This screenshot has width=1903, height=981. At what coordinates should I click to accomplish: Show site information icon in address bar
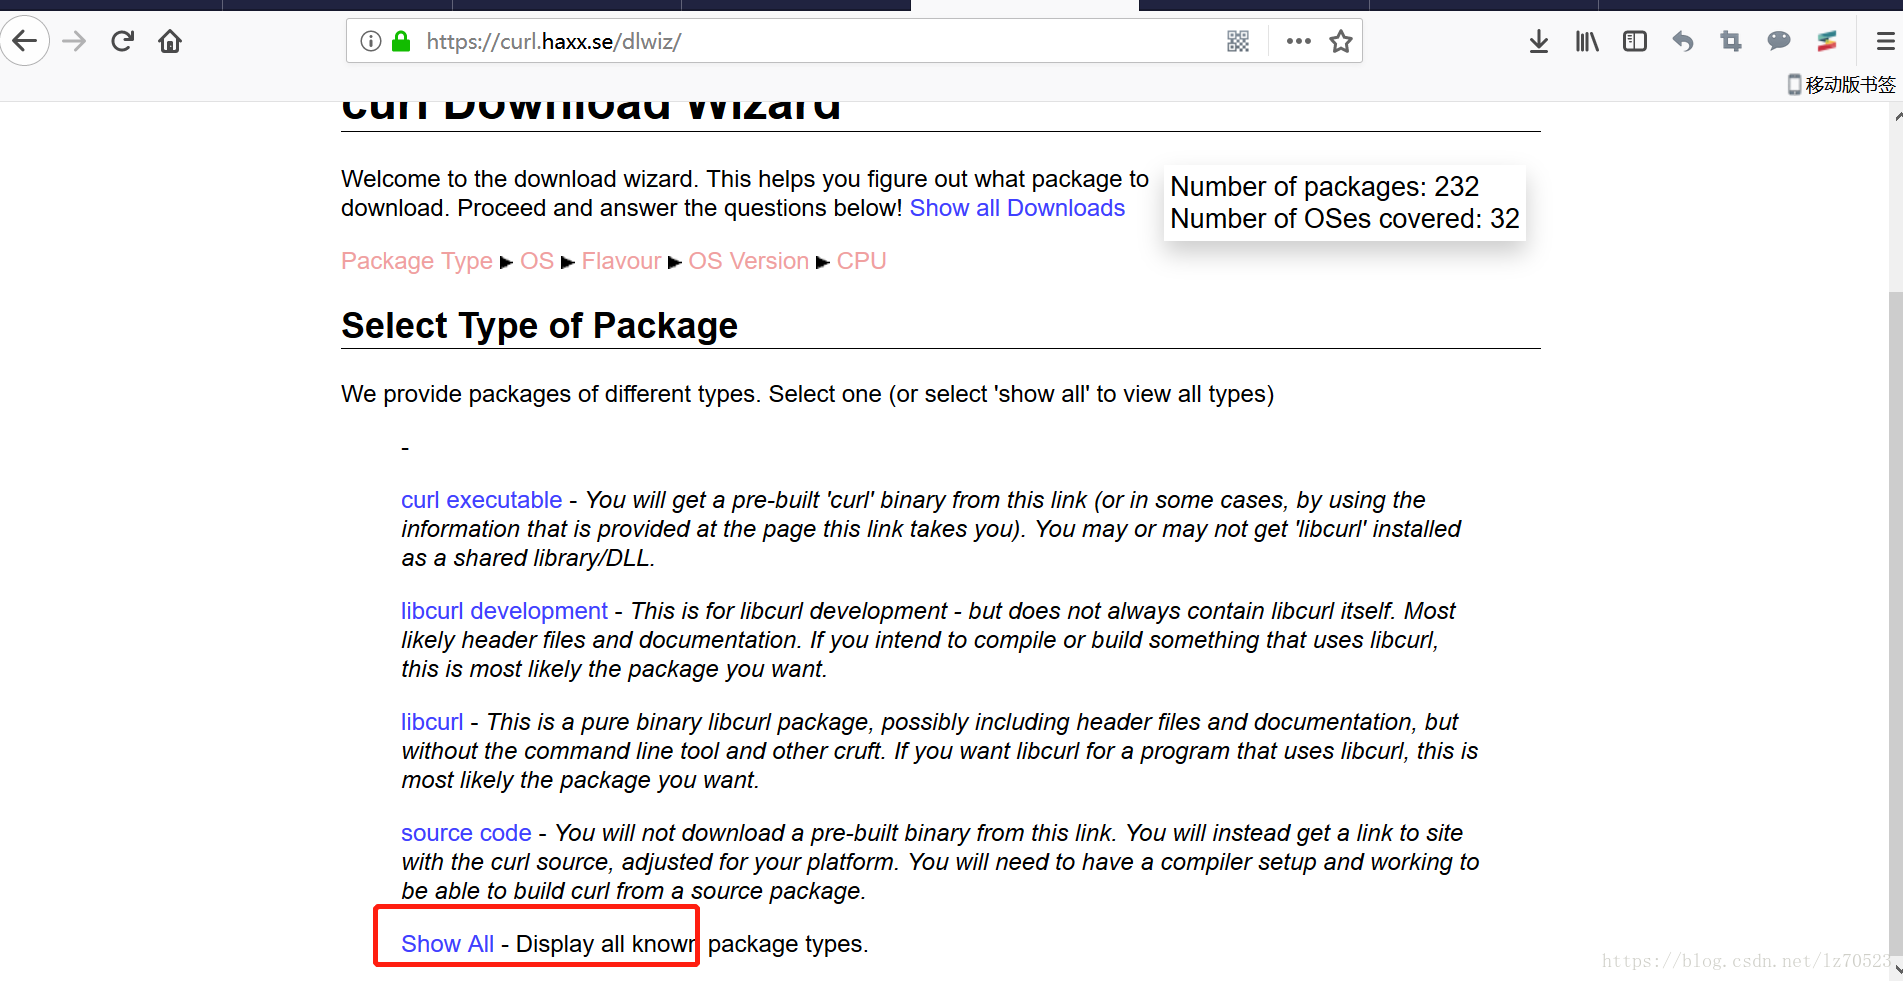click(x=371, y=41)
